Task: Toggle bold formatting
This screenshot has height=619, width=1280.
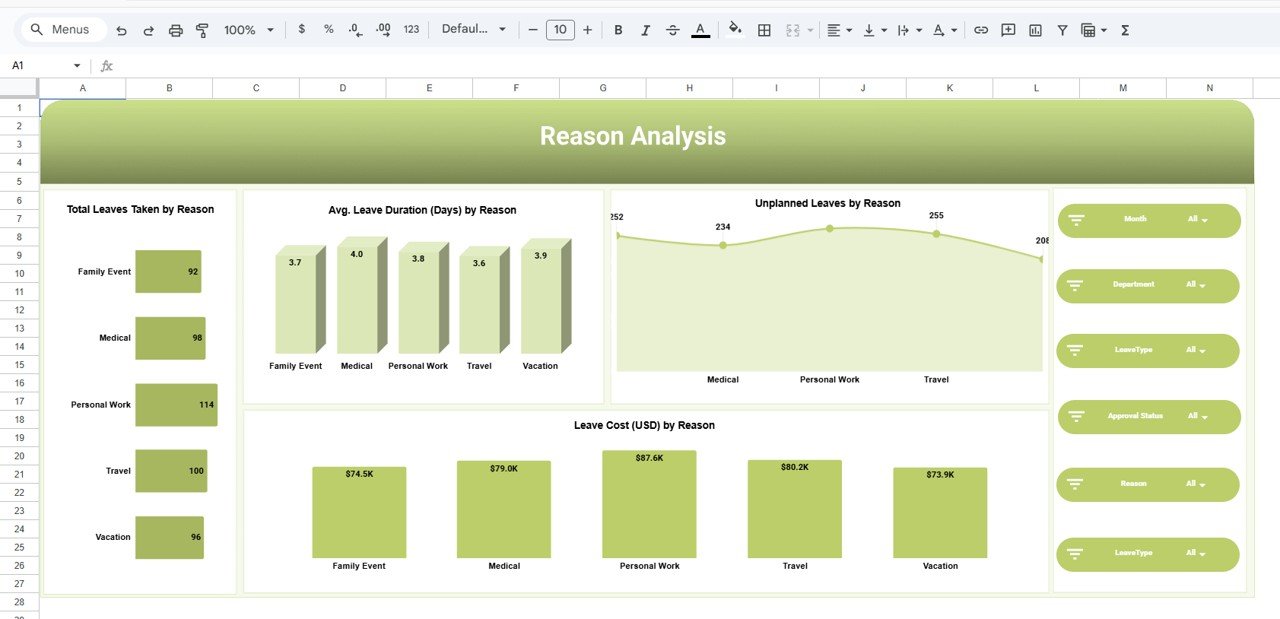Action: [x=618, y=29]
